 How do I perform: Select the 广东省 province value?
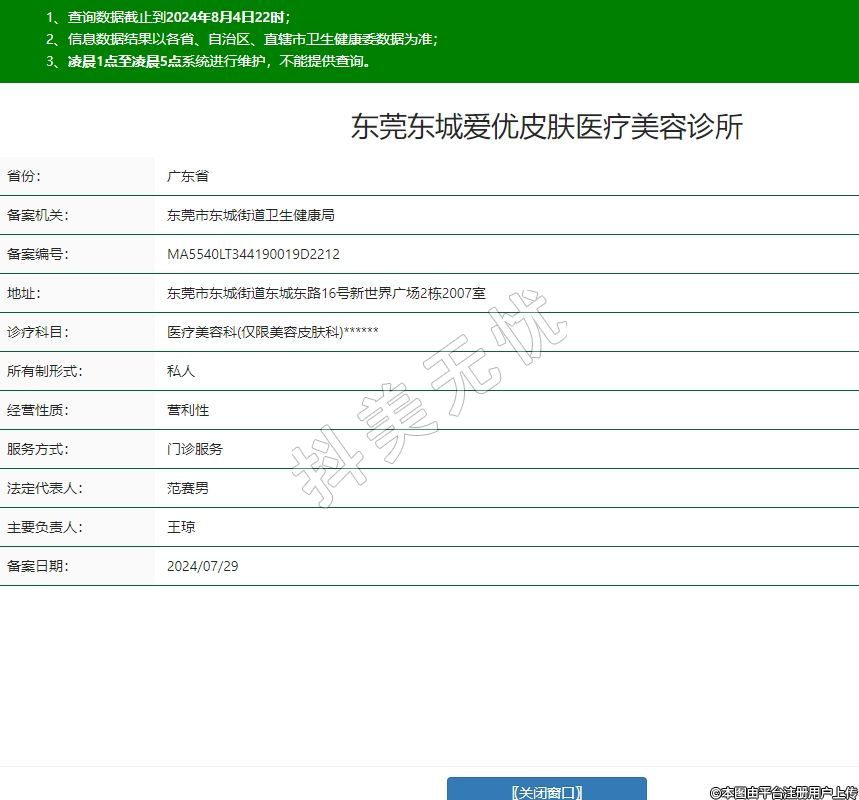coord(188,176)
